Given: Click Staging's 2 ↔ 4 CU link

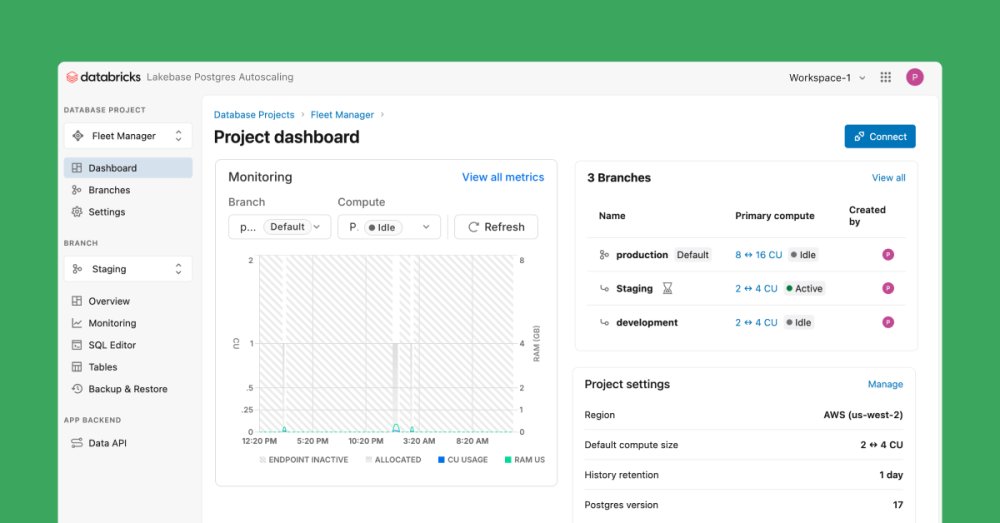Looking at the screenshot, I should (756, 288).
